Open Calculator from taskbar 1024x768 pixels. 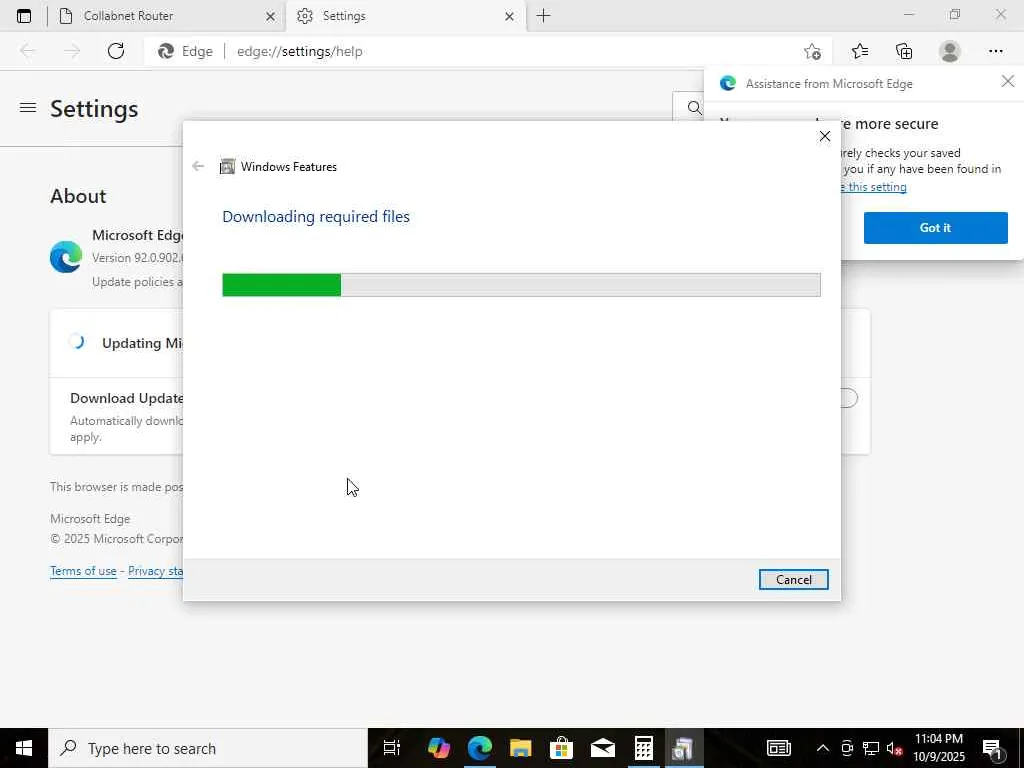tap(643, 748)
